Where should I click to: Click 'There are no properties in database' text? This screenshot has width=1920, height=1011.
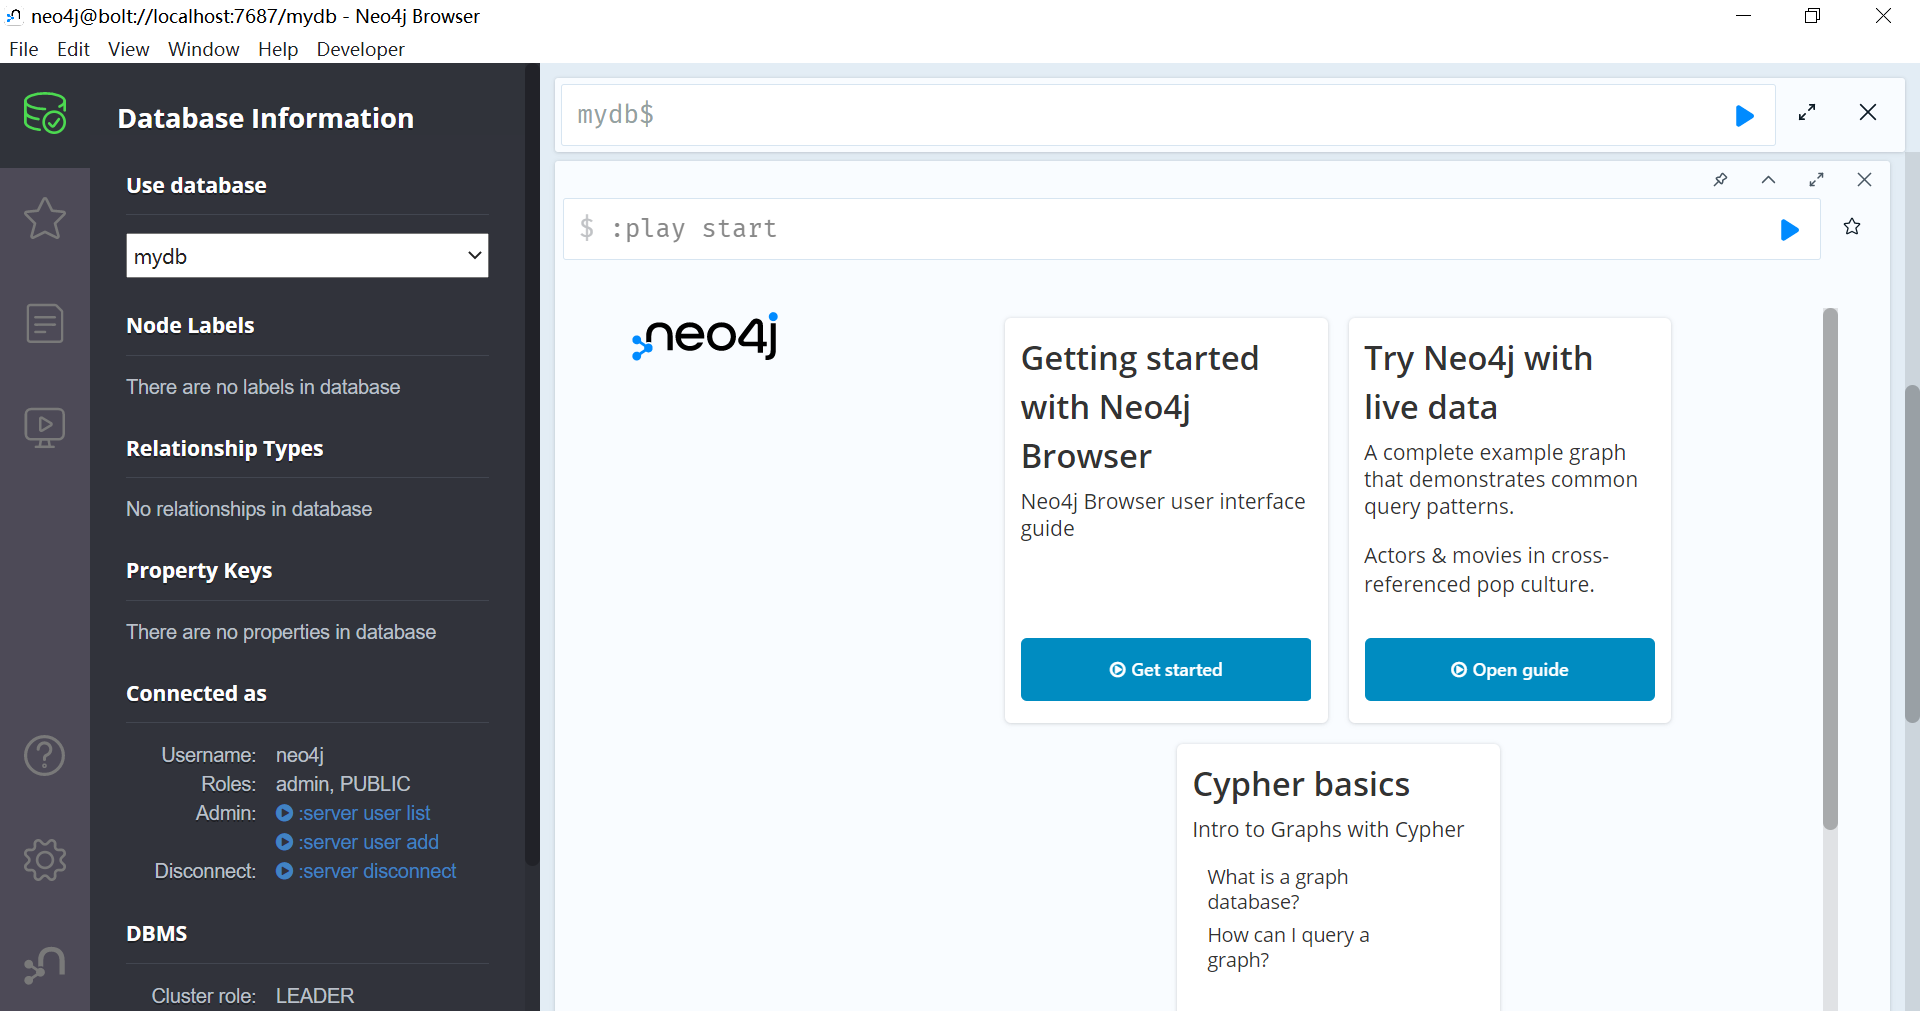pos(281,632)
